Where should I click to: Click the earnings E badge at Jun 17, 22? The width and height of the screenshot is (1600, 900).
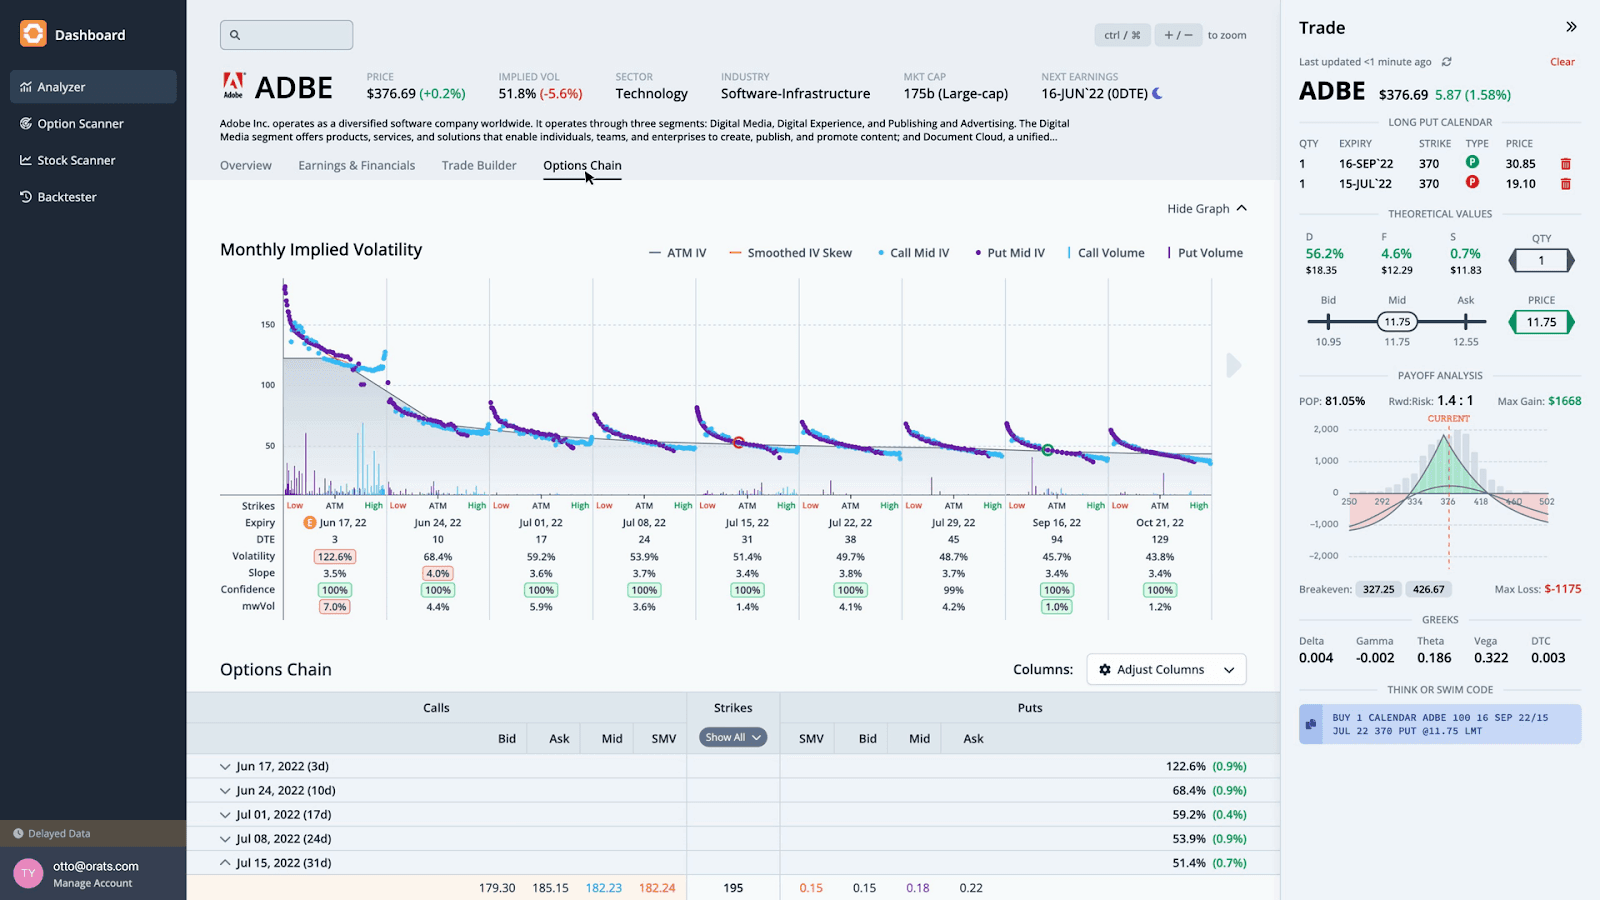(310, 523)
